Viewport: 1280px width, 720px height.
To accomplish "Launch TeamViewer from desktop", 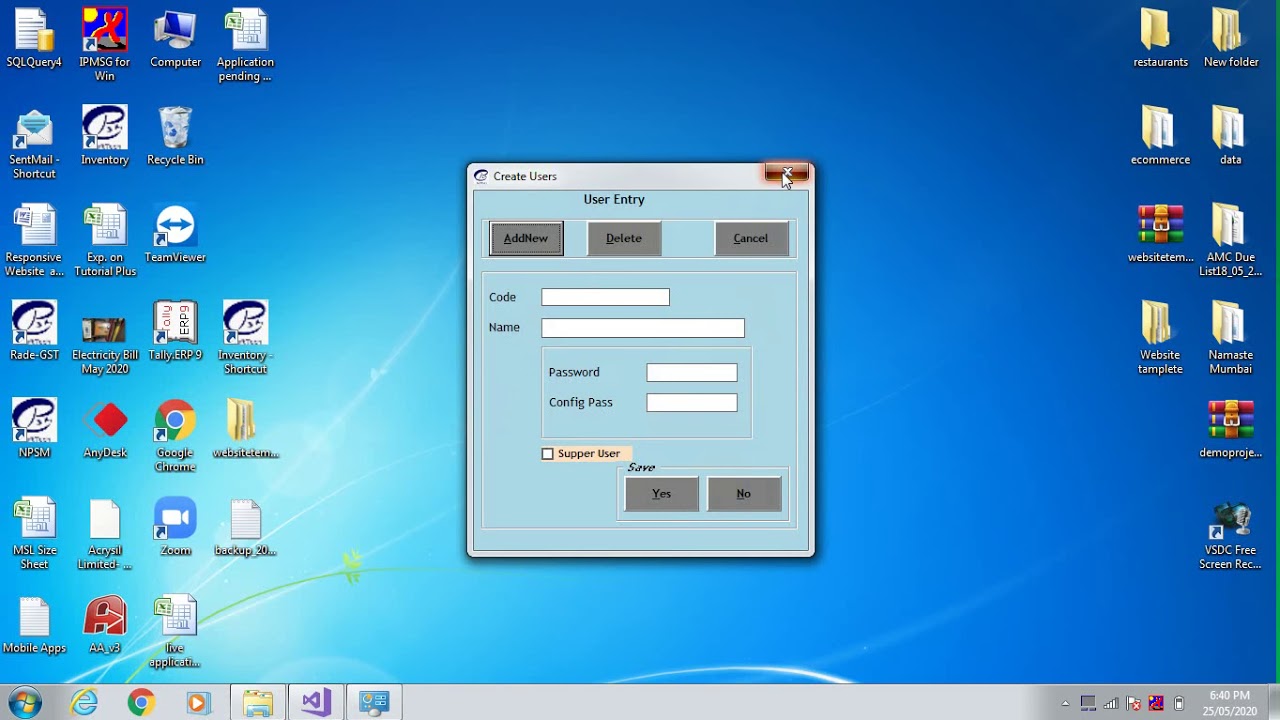I will pos(175,234).
